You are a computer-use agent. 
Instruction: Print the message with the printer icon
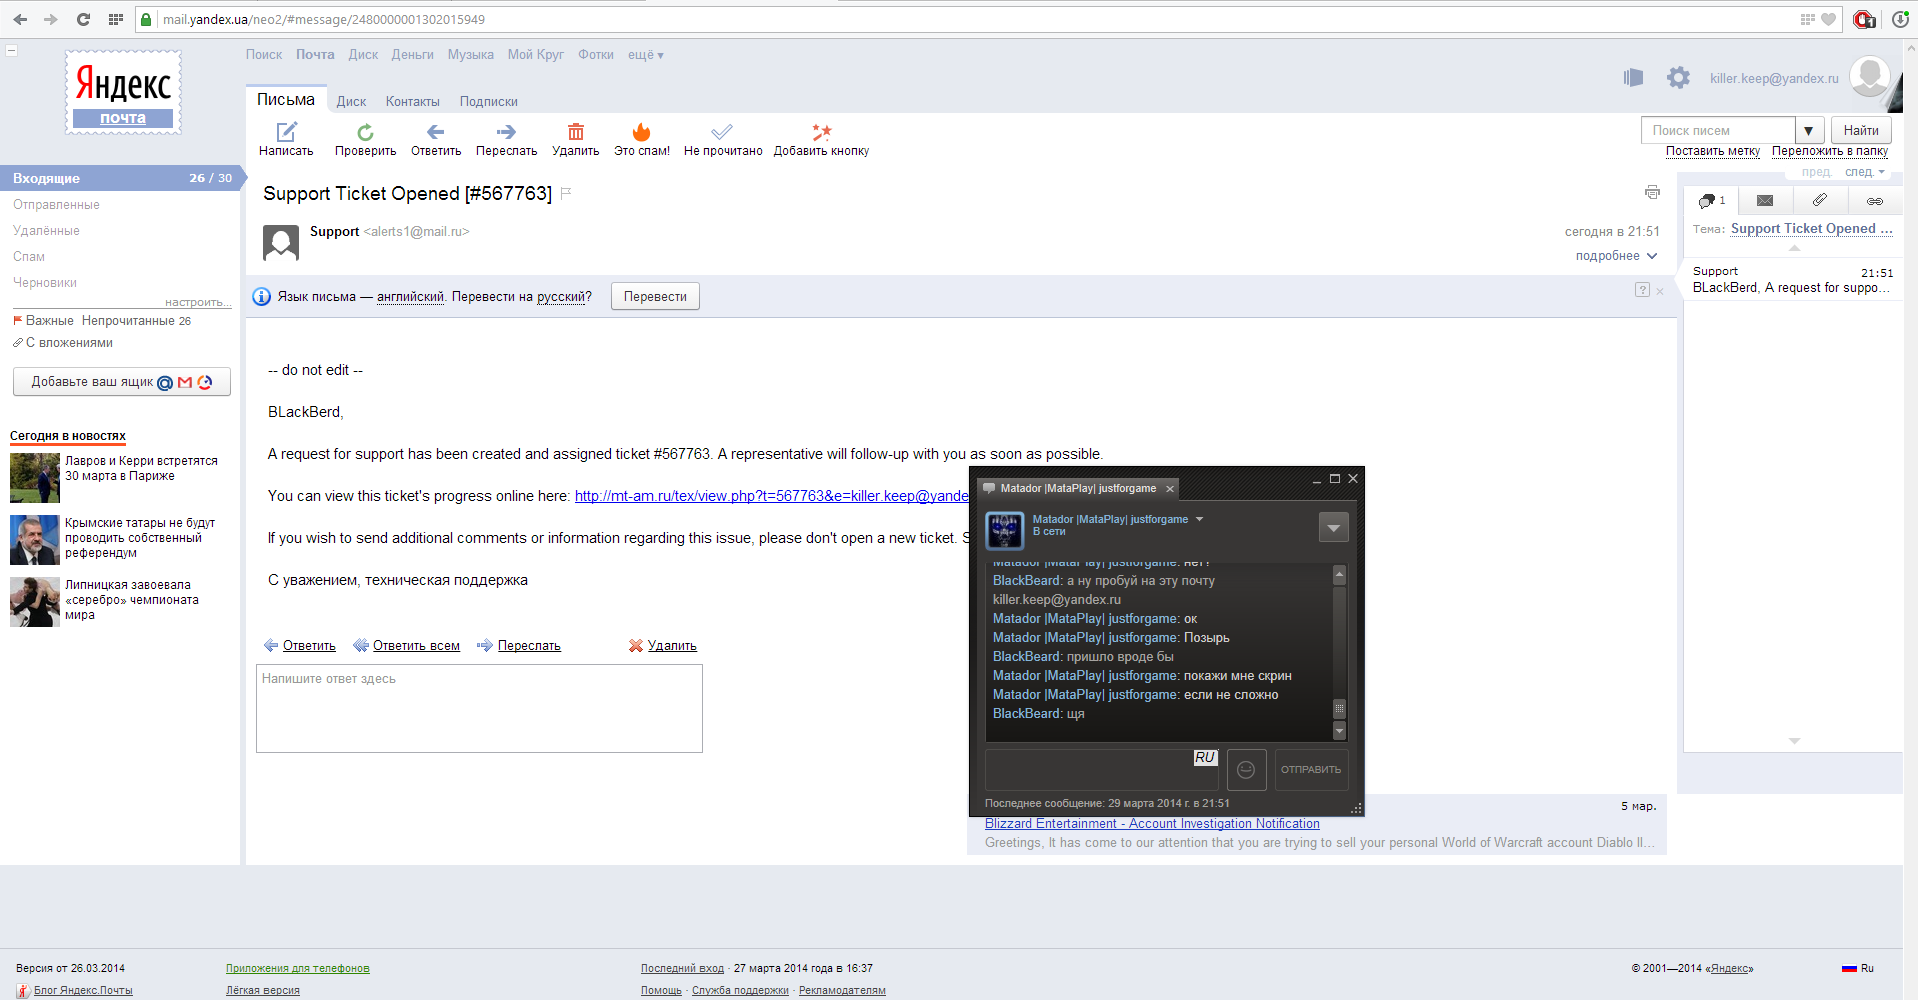tap(1652, 192)
